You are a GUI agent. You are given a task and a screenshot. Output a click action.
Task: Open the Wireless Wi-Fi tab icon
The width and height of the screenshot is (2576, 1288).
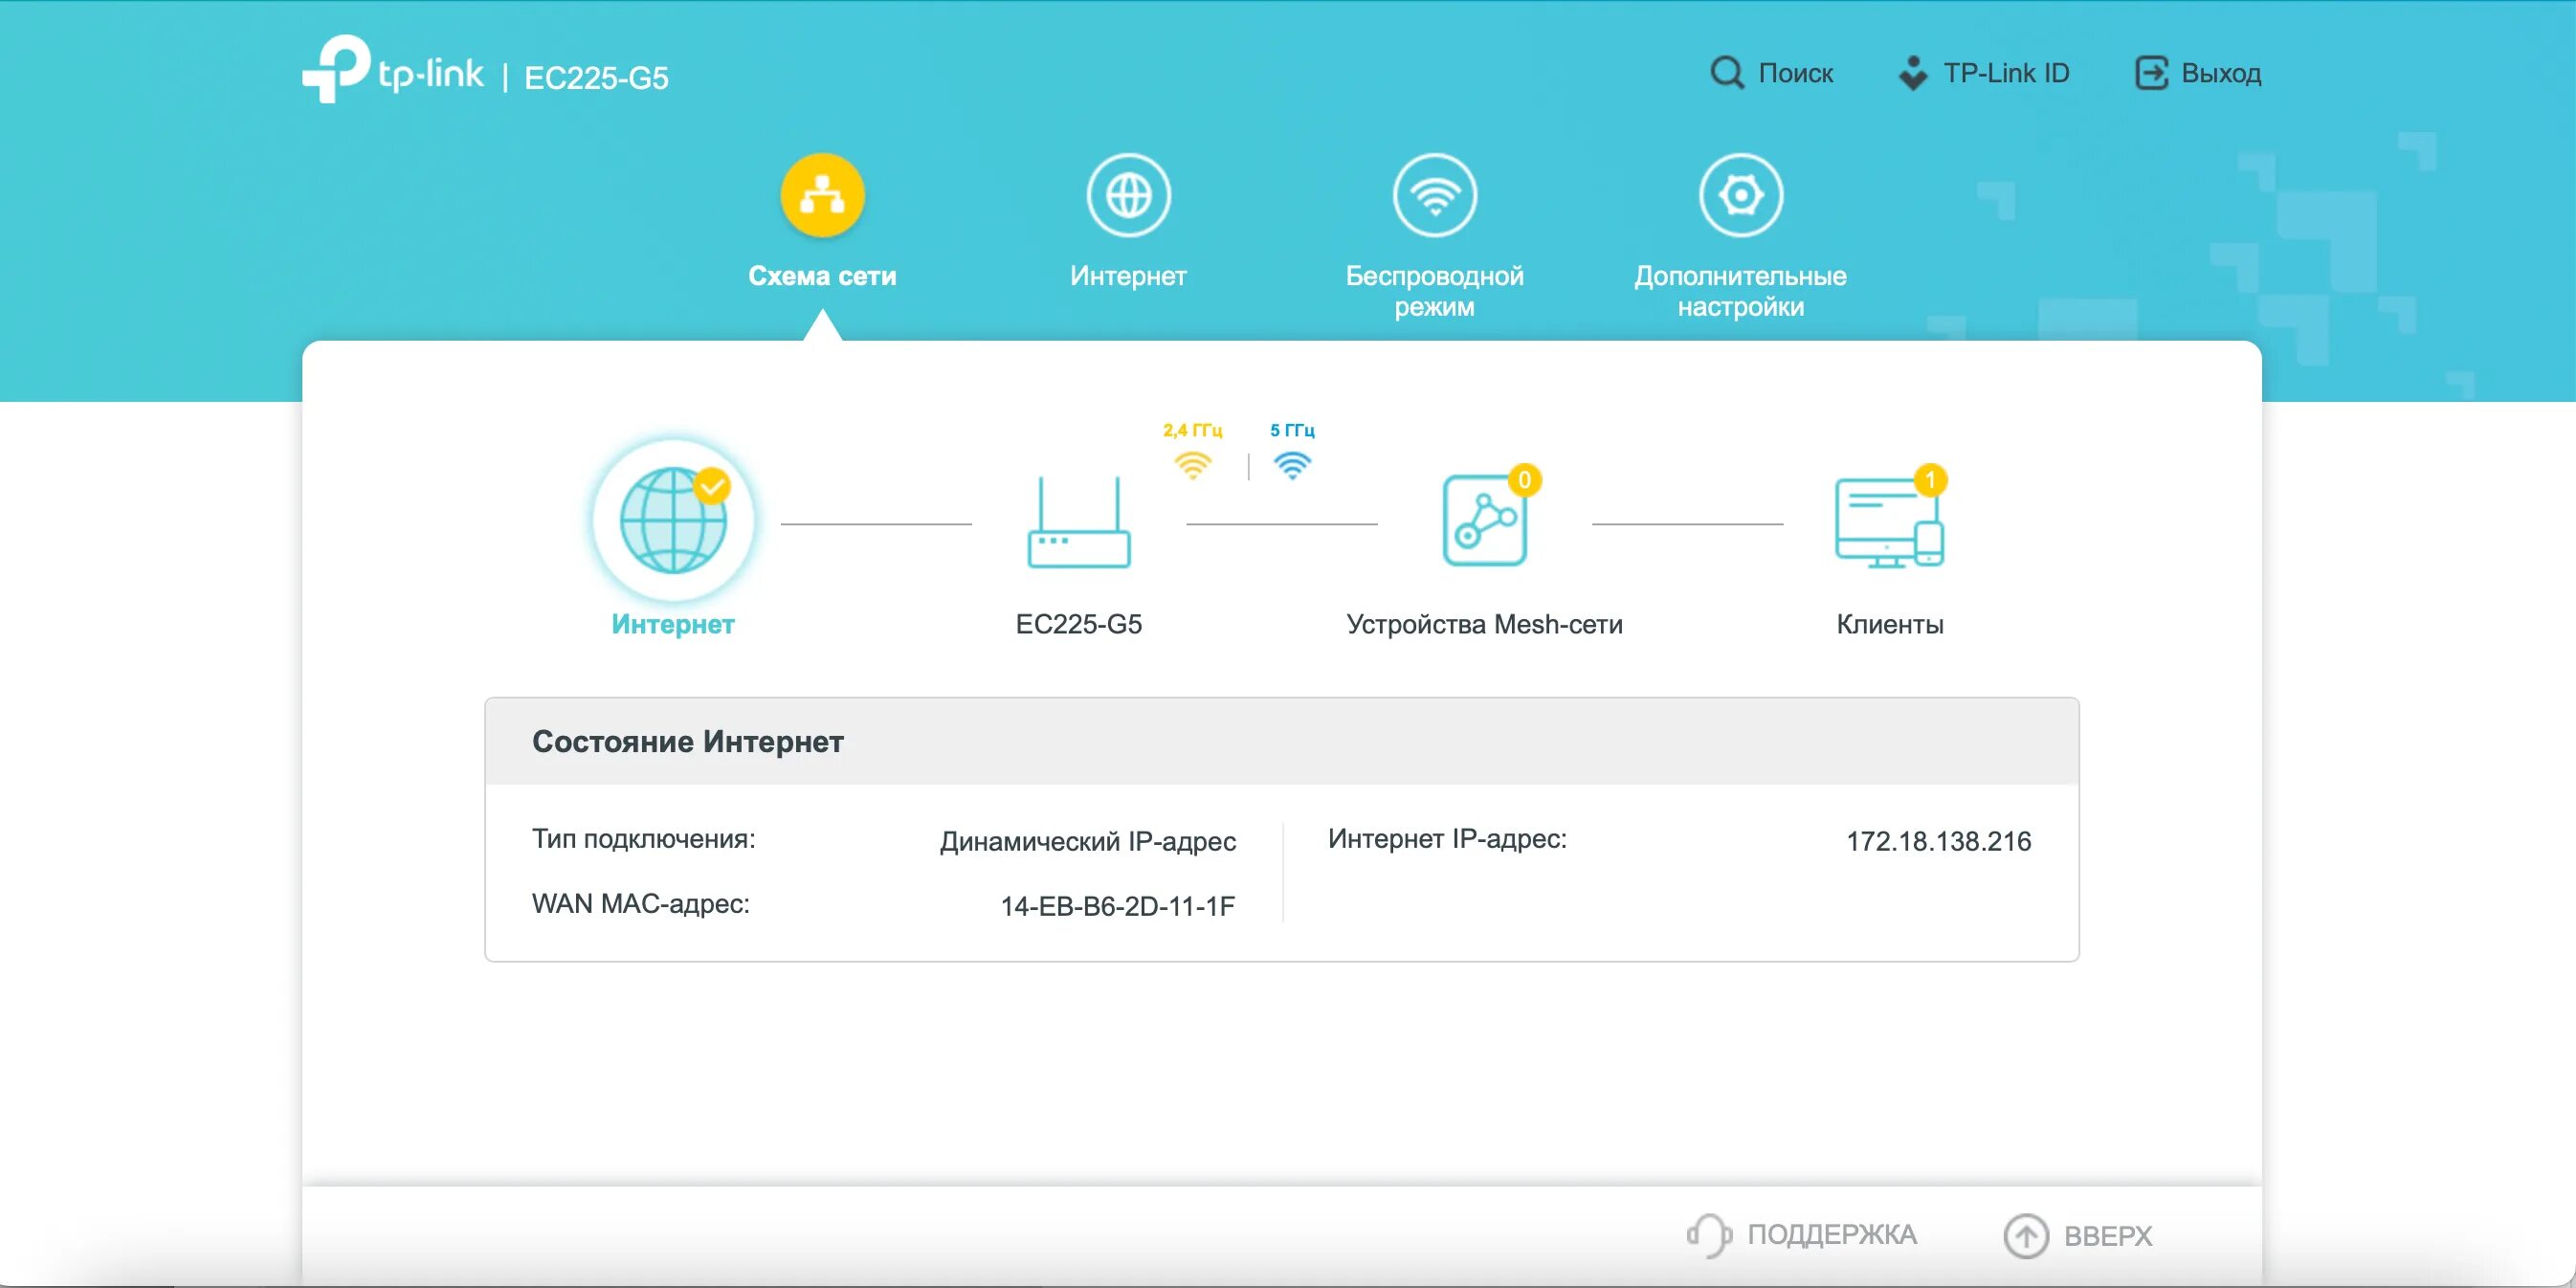click(x=1434, y=195)
